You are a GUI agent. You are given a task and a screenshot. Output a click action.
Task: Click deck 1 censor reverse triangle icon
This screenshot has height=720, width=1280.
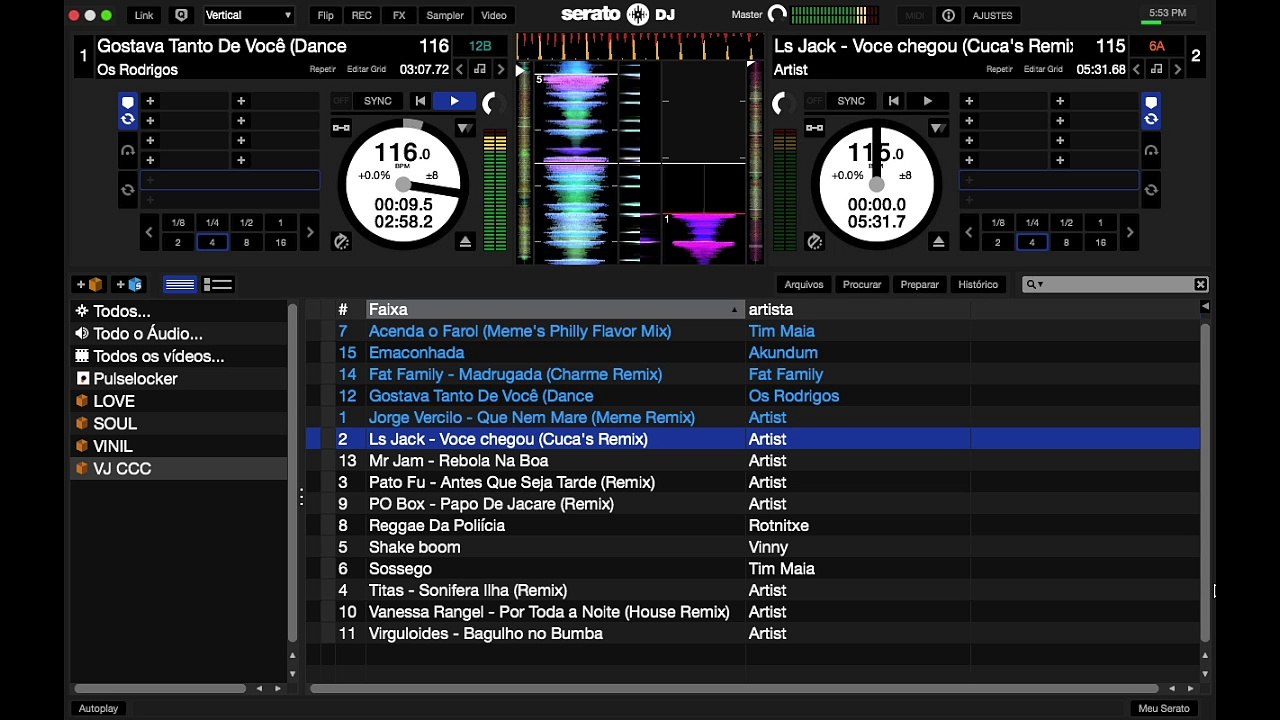465,128
